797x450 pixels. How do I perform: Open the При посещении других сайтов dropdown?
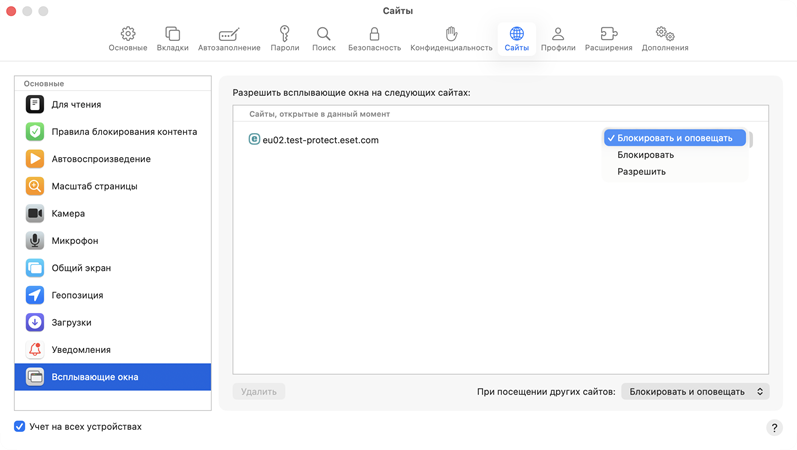[695, 392]
